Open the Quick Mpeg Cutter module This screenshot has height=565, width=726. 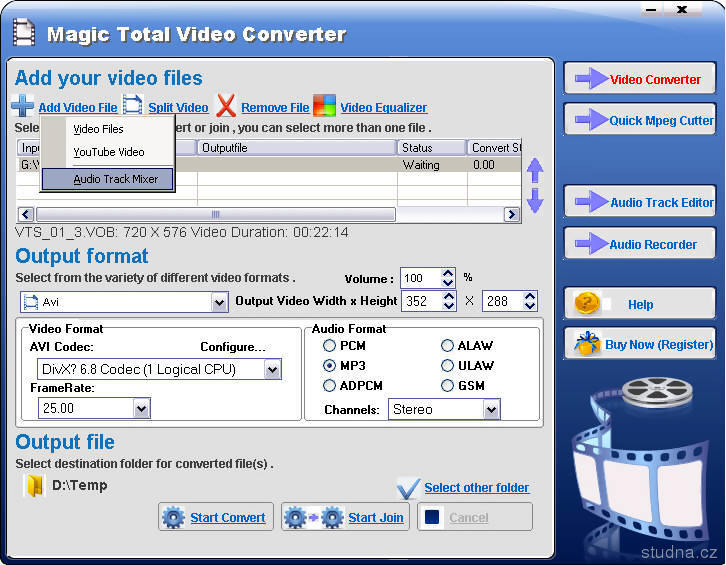[x=640, y=119]
